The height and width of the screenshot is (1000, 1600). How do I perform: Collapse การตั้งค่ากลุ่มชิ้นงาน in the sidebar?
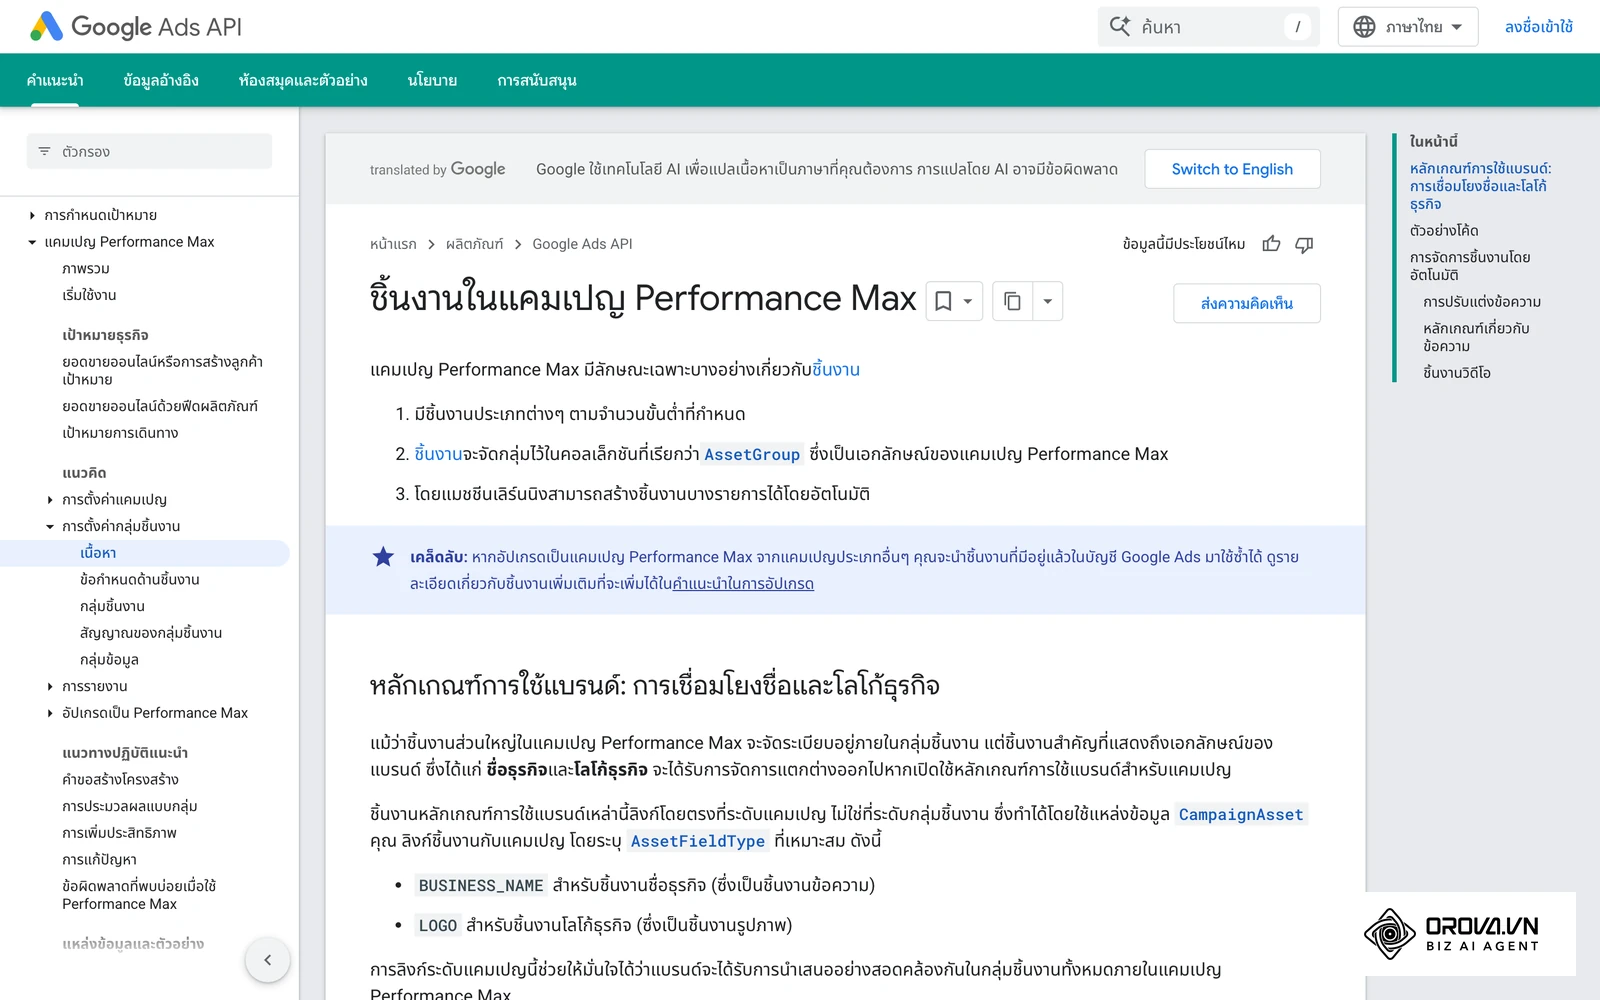(50, 526)
